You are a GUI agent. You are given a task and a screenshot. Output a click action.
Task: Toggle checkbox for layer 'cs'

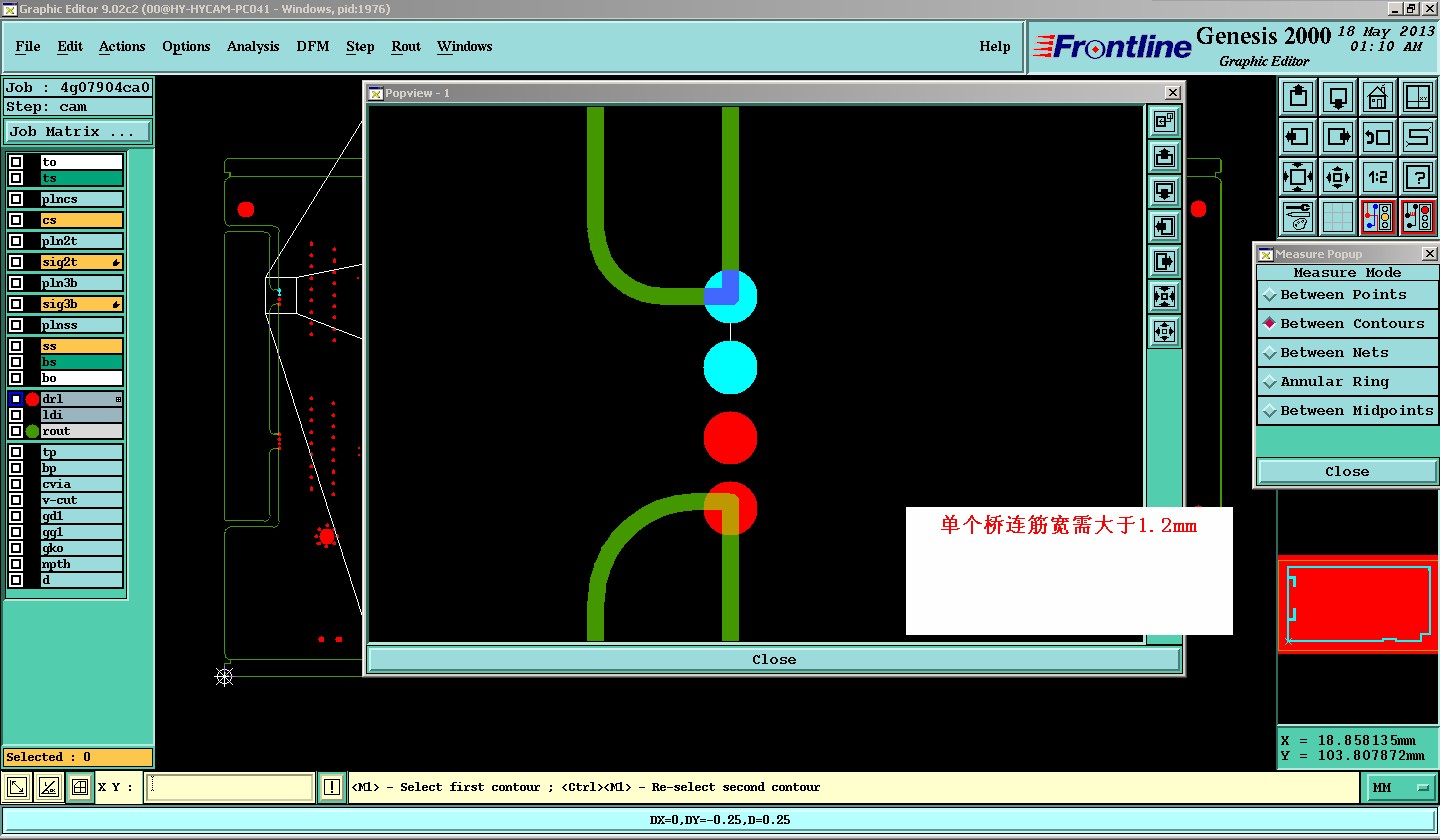[x=16, y=220]
